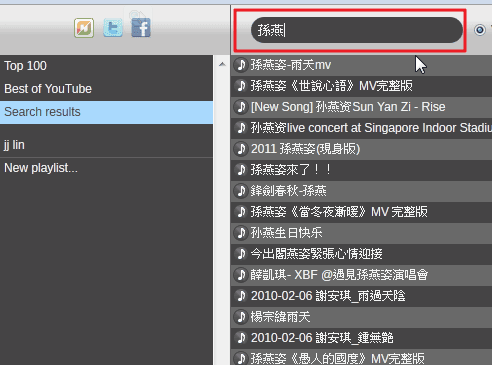492x365 pixels.
Task: Click the Twitter share icon
Action: pyautogui.click(x=113, y=28)
